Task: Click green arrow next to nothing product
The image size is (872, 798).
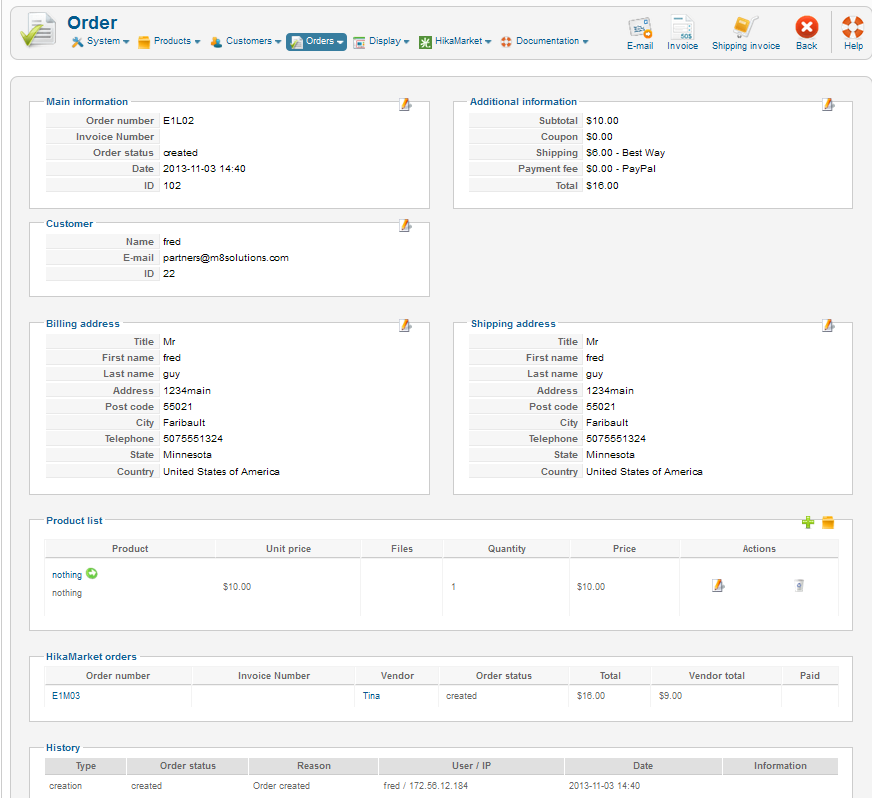Action: click(x=92, y=573)
